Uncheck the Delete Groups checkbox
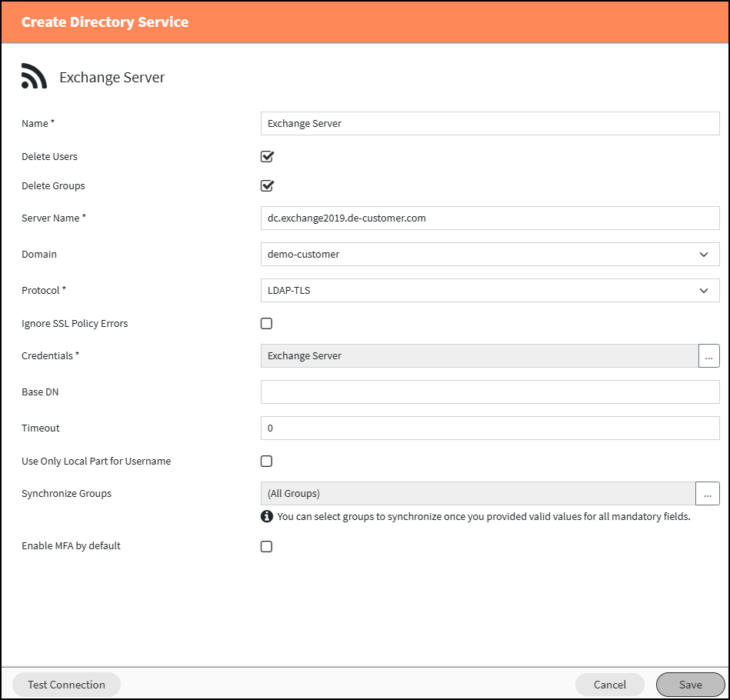 [x=267, y=186]
